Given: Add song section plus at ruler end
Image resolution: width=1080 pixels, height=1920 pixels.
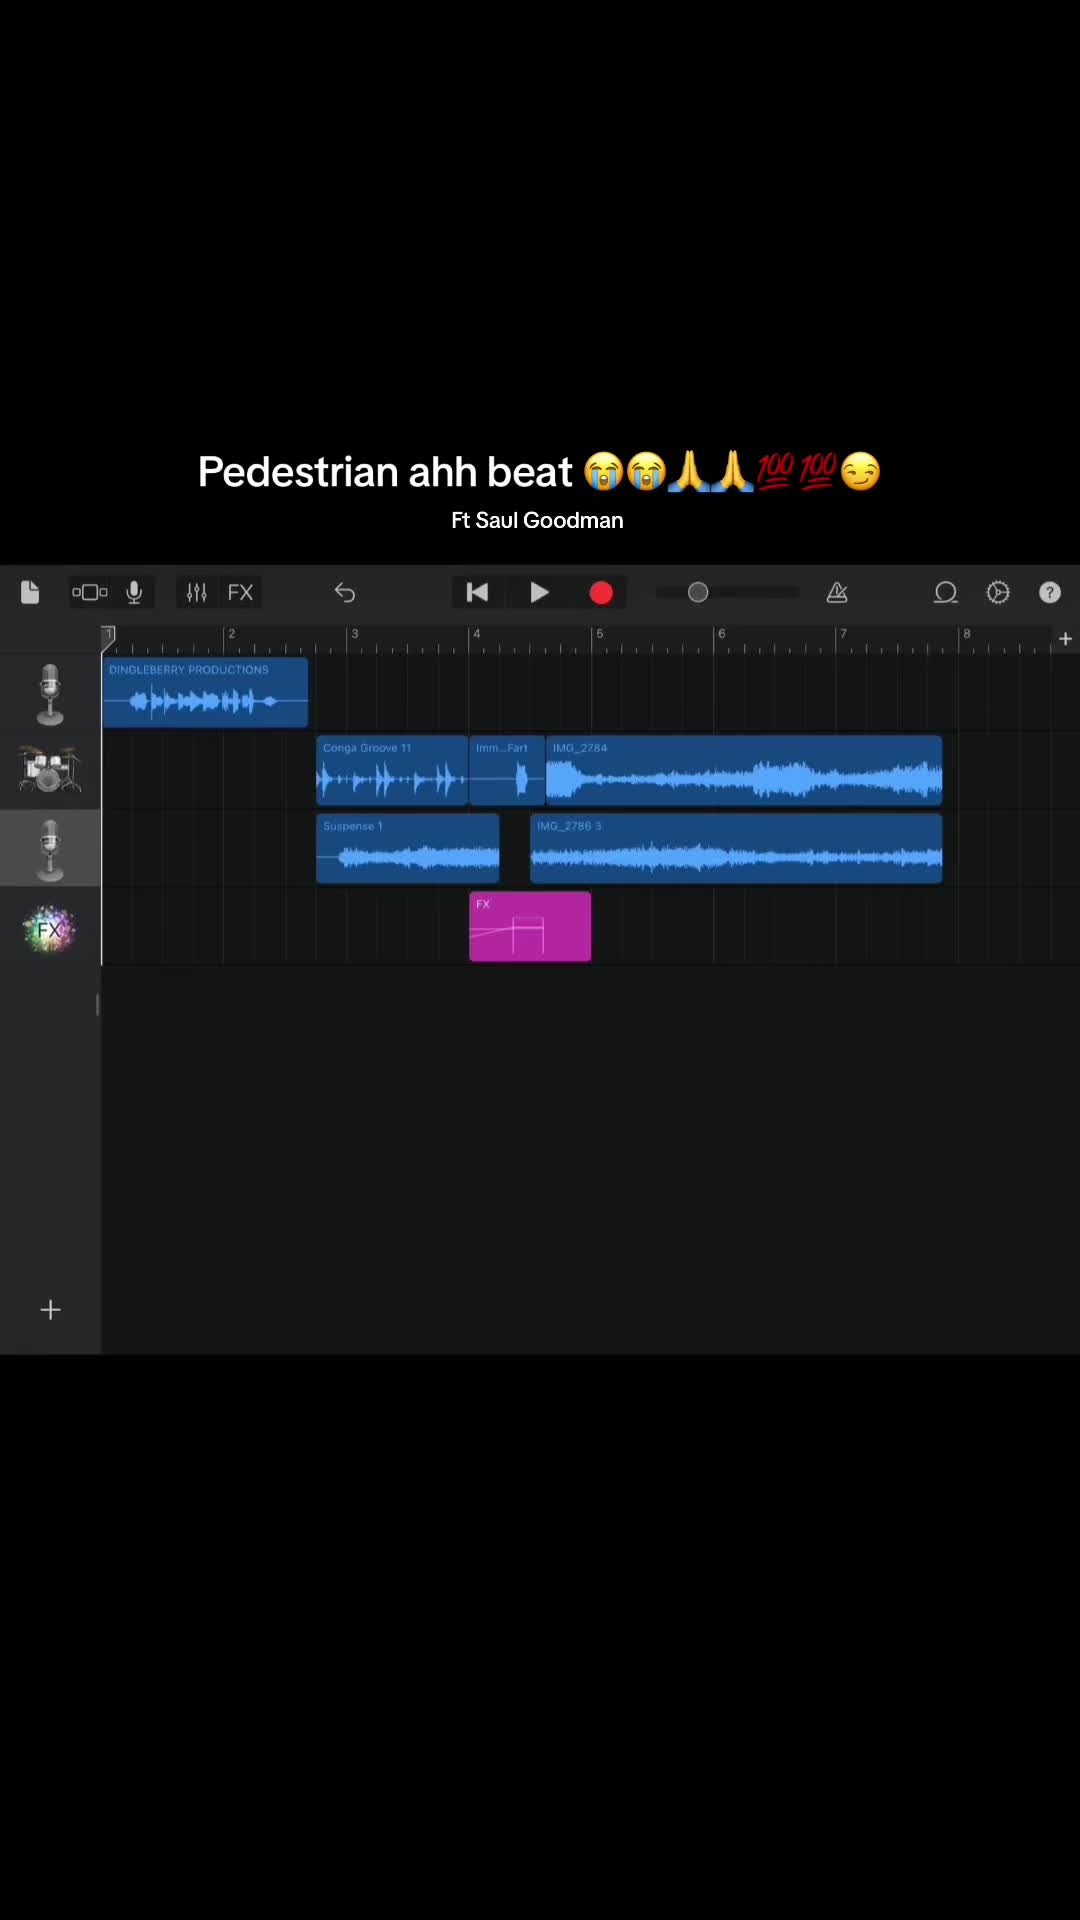Looking at the screenshot, I should 1065,638.
